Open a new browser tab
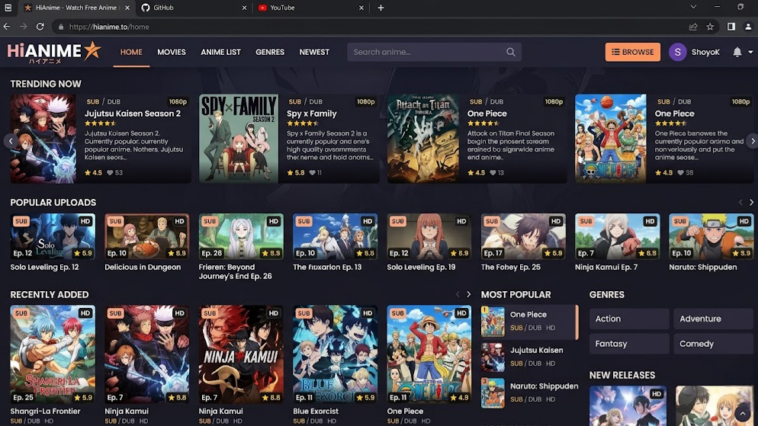This screenshot has height=426, width=758. tap(380, 8)
